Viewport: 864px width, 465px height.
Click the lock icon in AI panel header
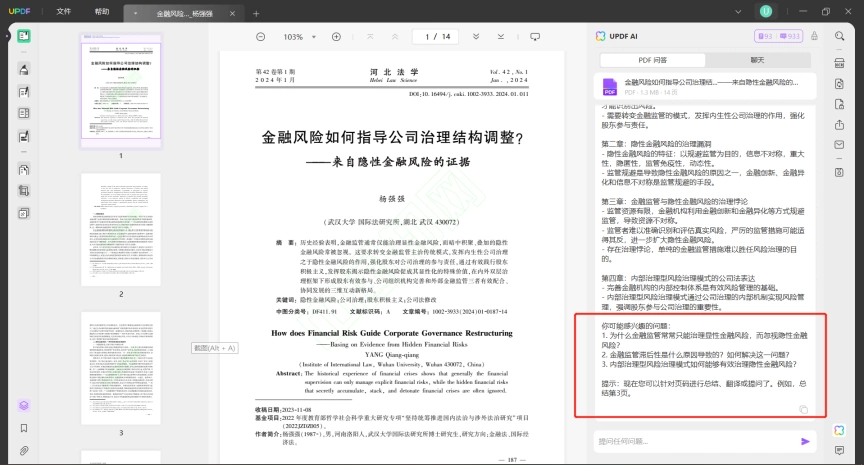[x=814, y=36]
